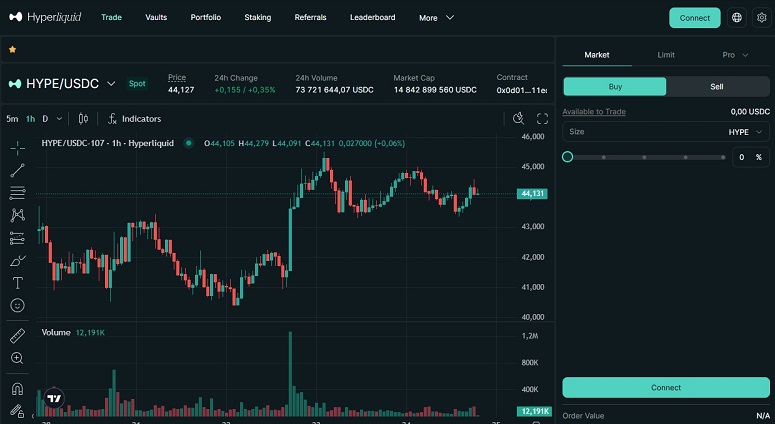Open the settings gear icon
The image size is (775, 424).
click(x=761, y=18)
